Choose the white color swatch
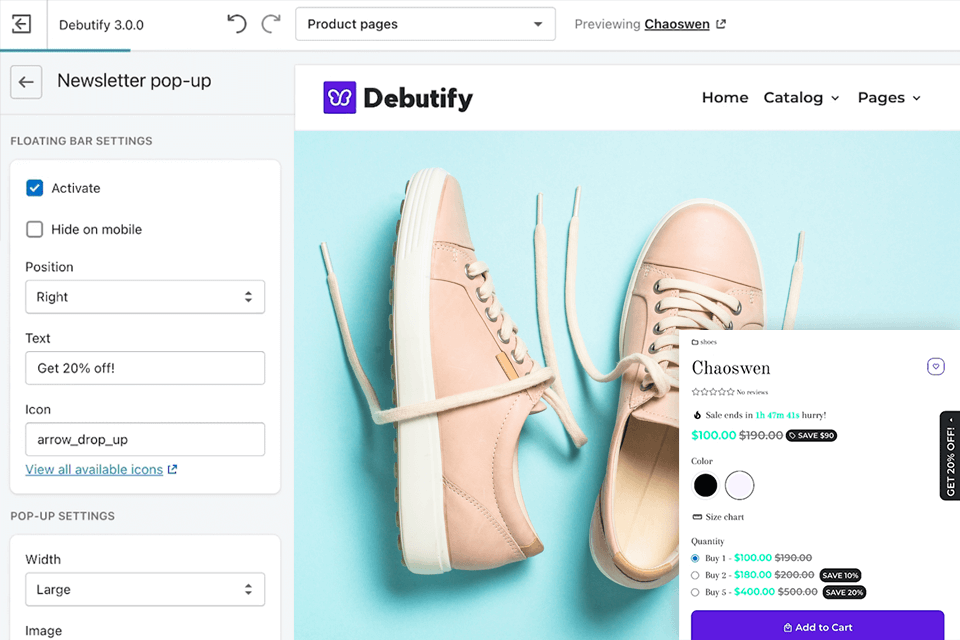This screenshot has height=640, width=960. pos(740,485)
